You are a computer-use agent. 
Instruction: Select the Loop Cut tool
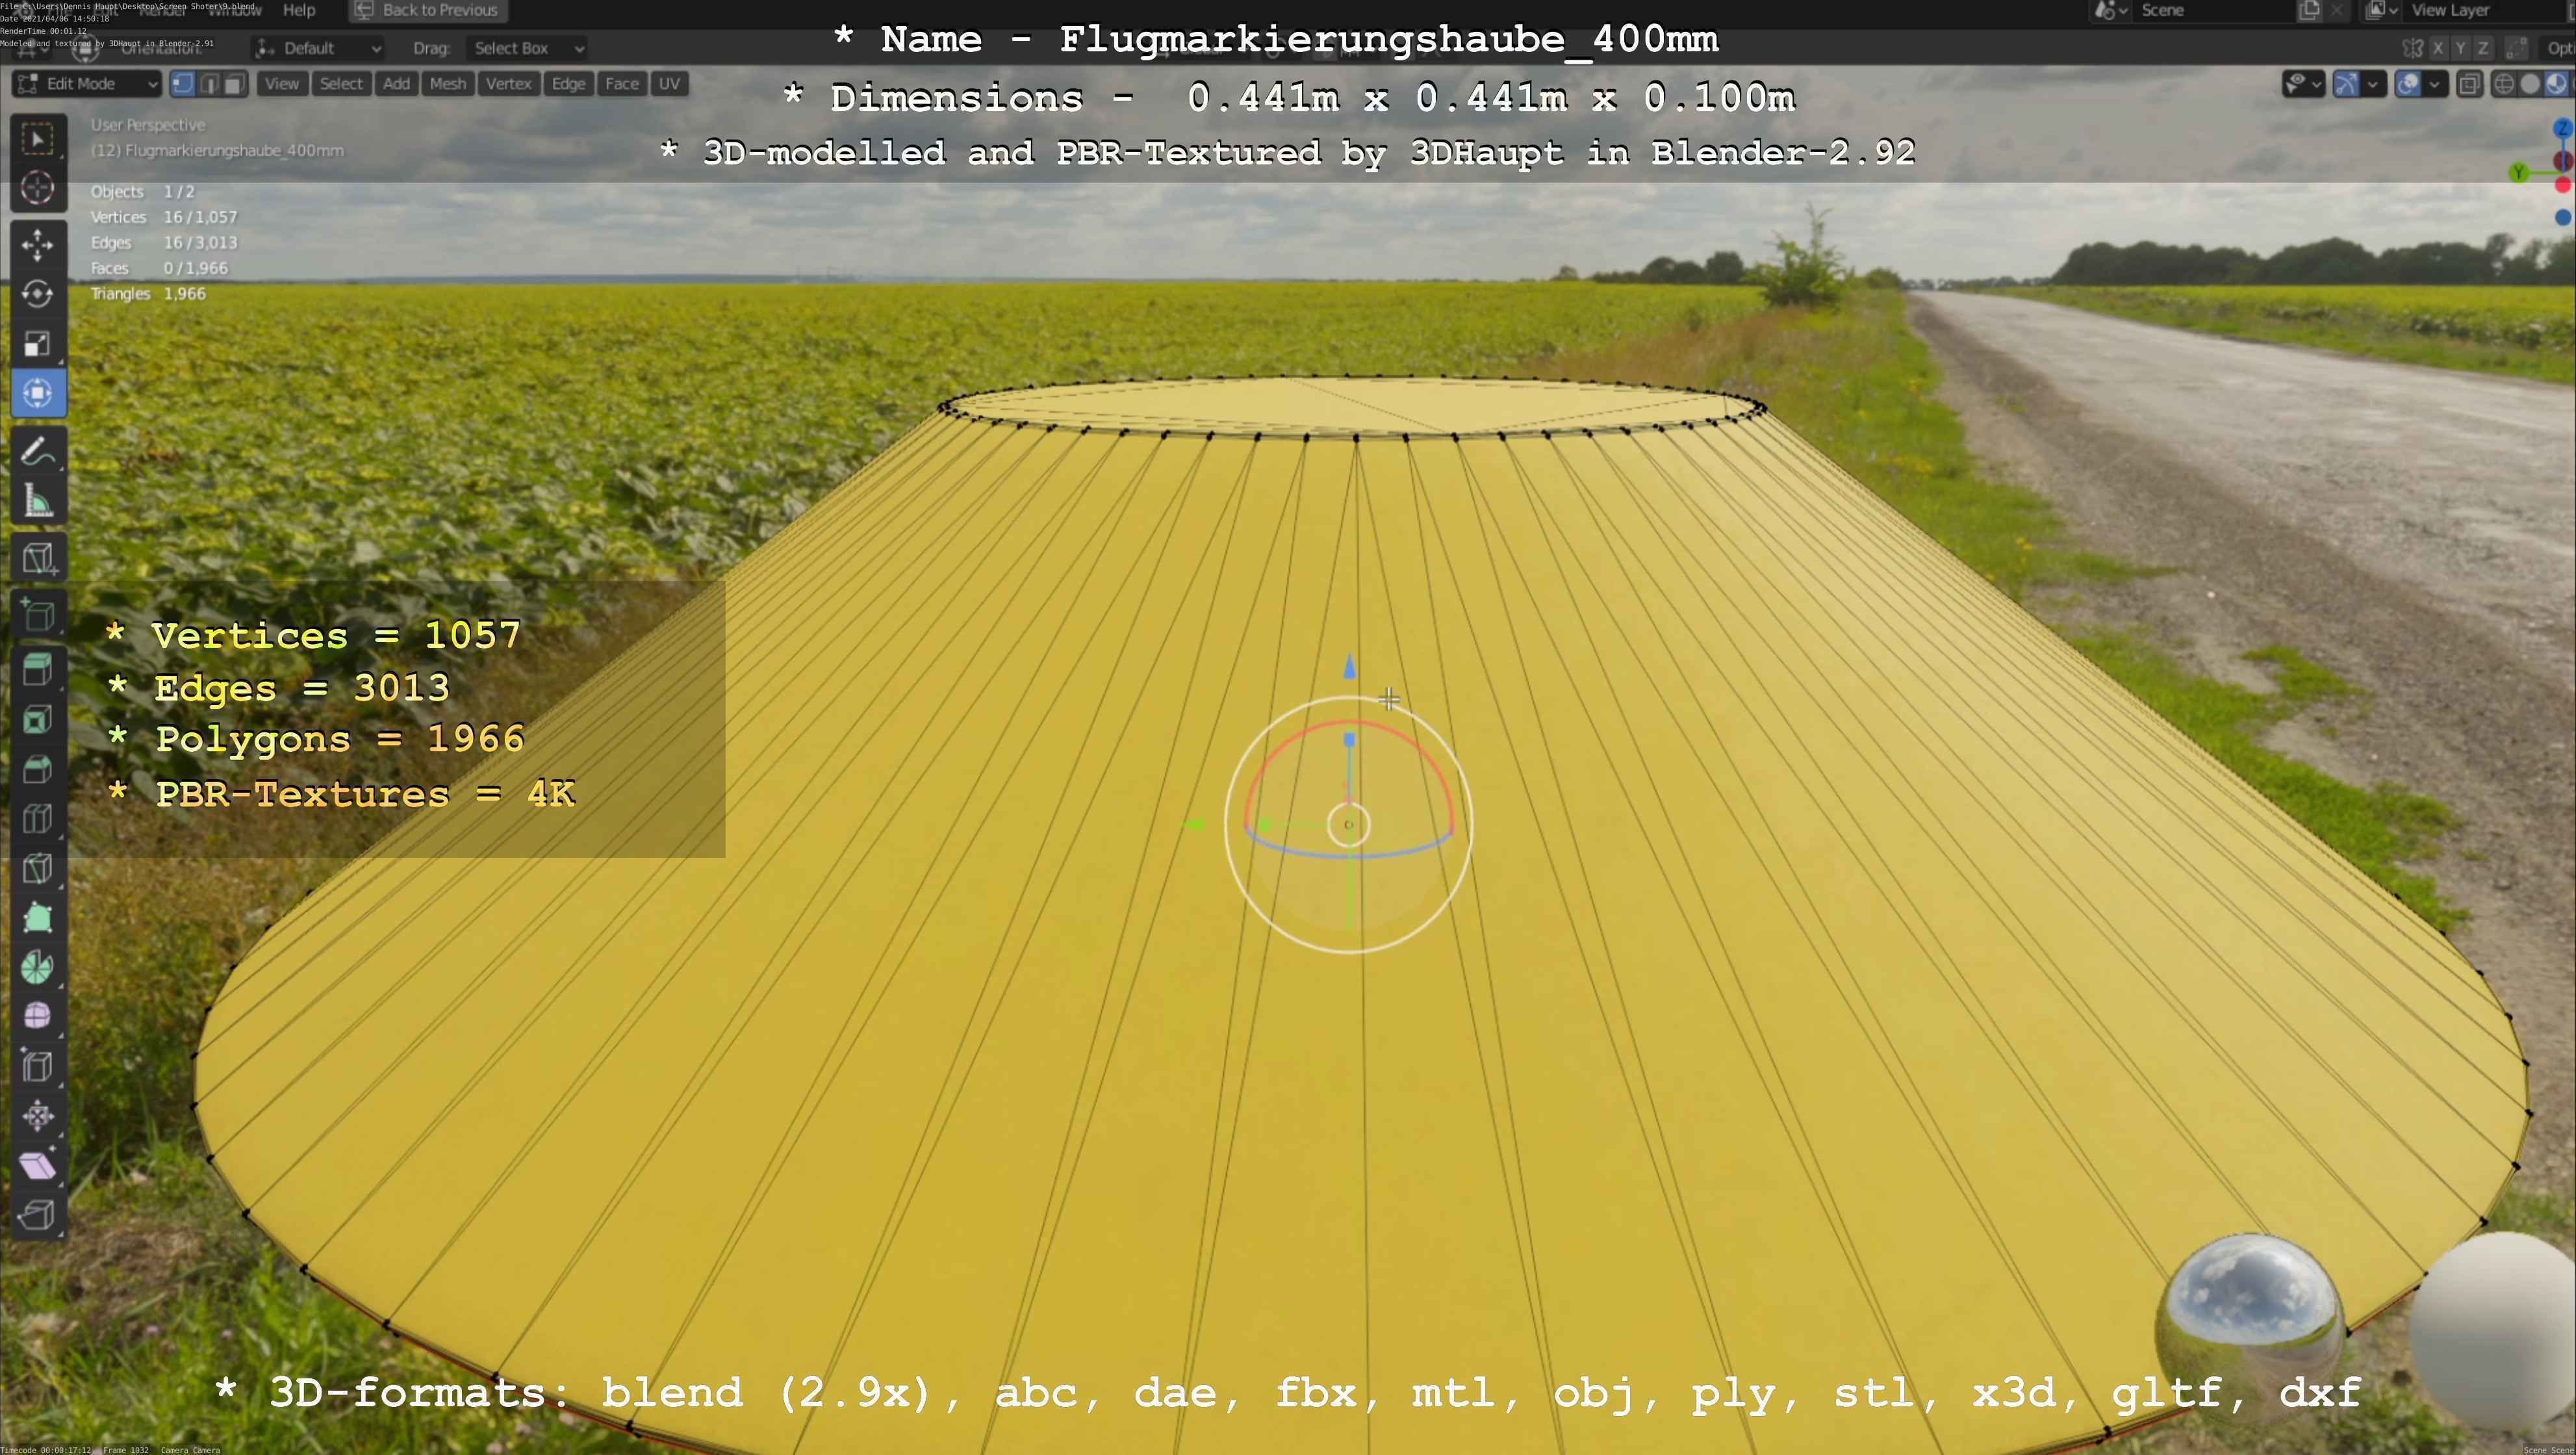(x=38, y=818)
